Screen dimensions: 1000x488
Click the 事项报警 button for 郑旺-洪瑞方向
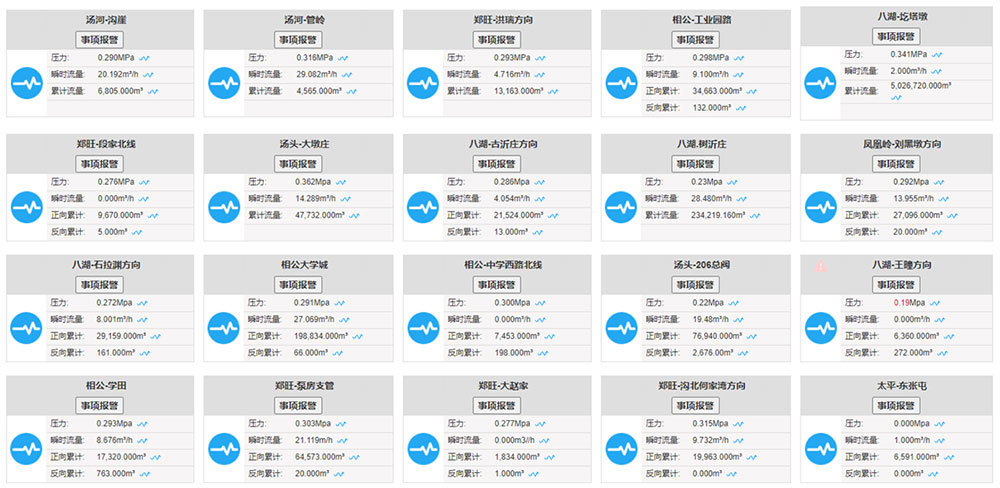[x=497, y=40]
